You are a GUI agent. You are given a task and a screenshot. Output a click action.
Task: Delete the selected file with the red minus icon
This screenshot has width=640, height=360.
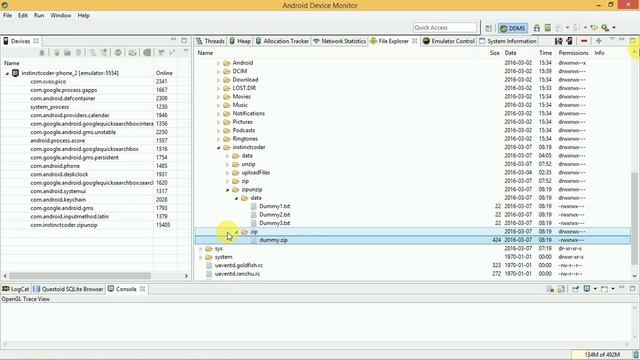pos(584,41)
